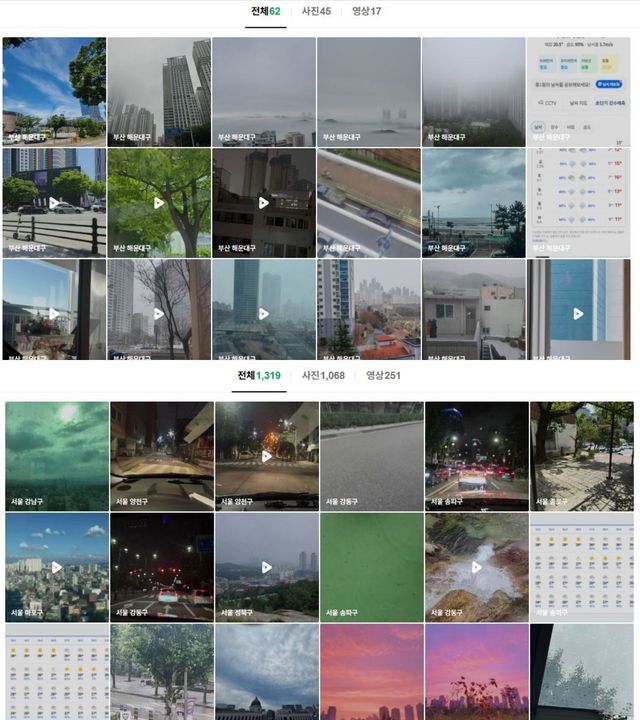The height and width of the screenshot is (720, 640).
Task: Switch to the 사진 45 tab
Action: pos(316,12)
